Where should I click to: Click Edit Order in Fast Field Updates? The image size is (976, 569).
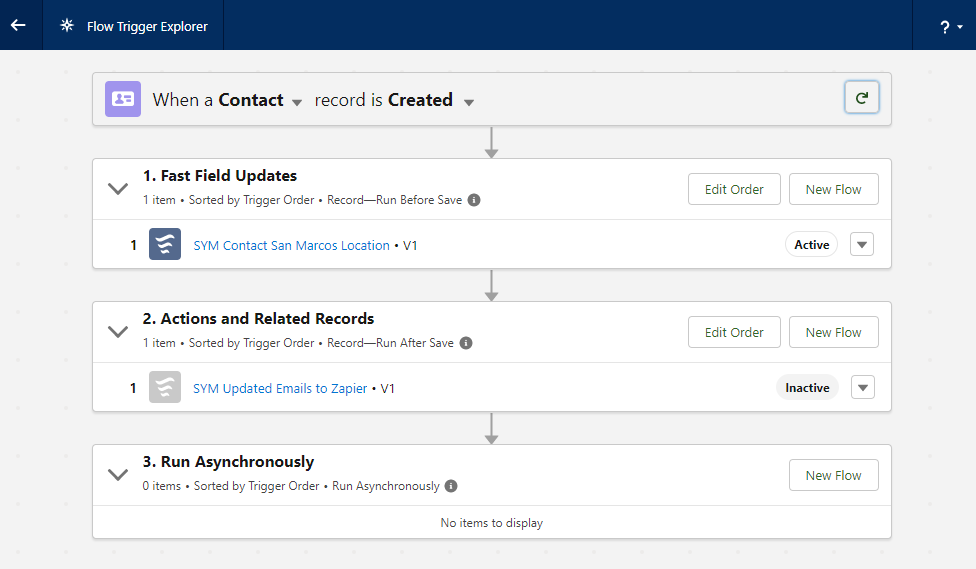point(734,189)
